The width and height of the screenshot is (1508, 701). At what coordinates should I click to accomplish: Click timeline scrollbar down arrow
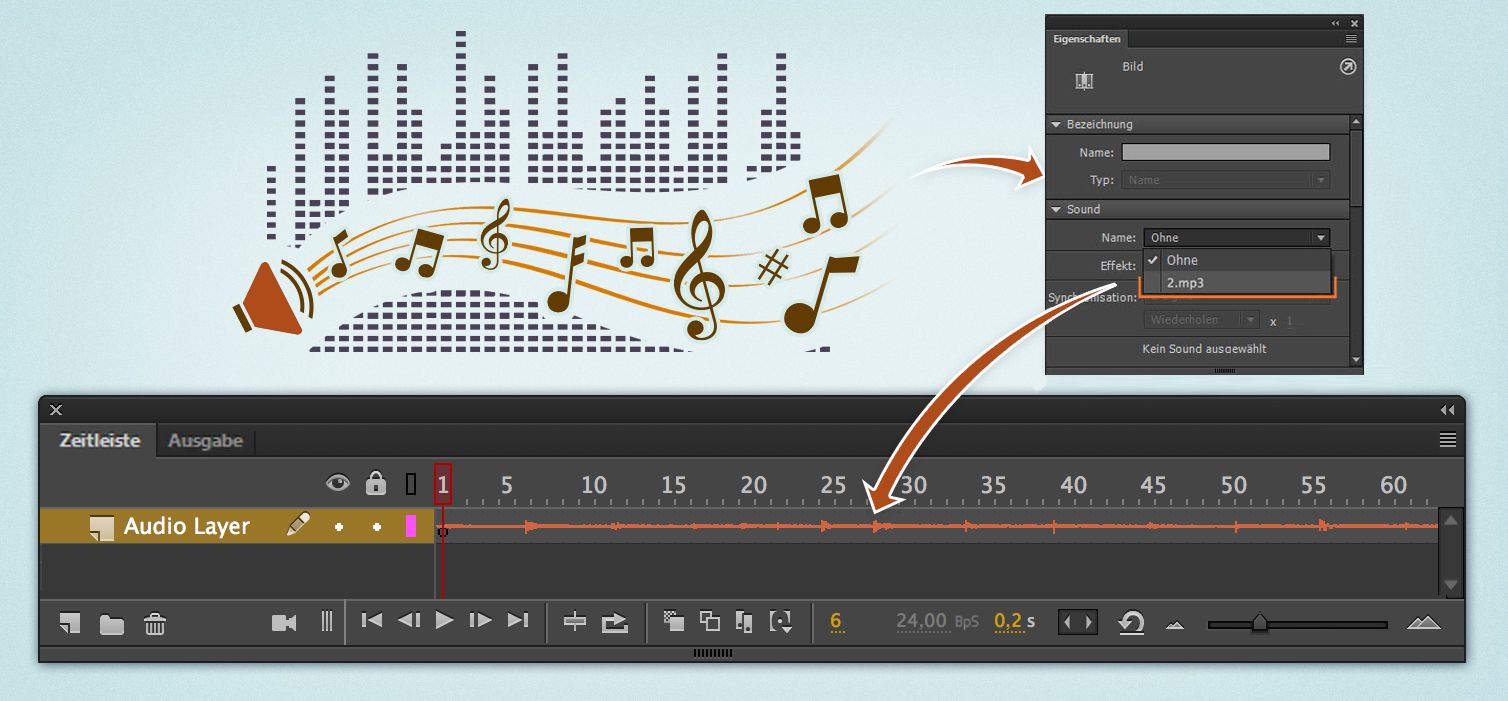(x=1451, y=585)
